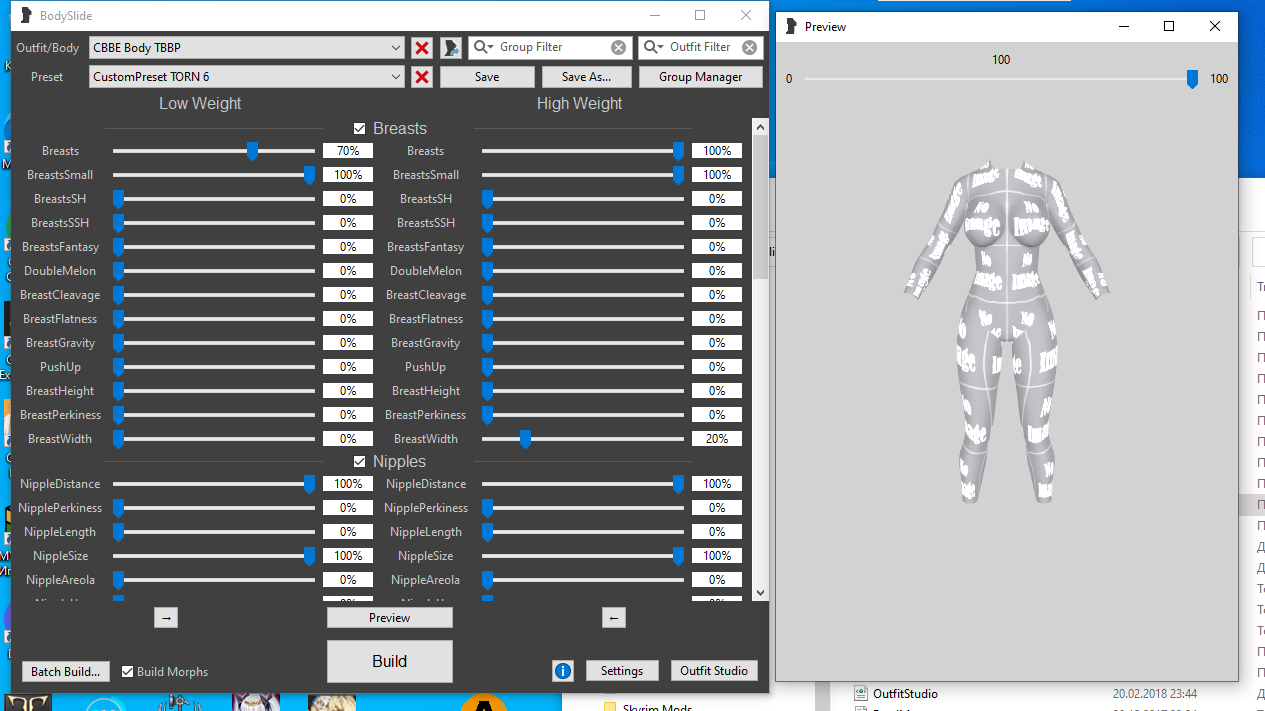Click the Group Filter magnifier search icon
The image size is (1265, 711).
(x=482, y=47)
